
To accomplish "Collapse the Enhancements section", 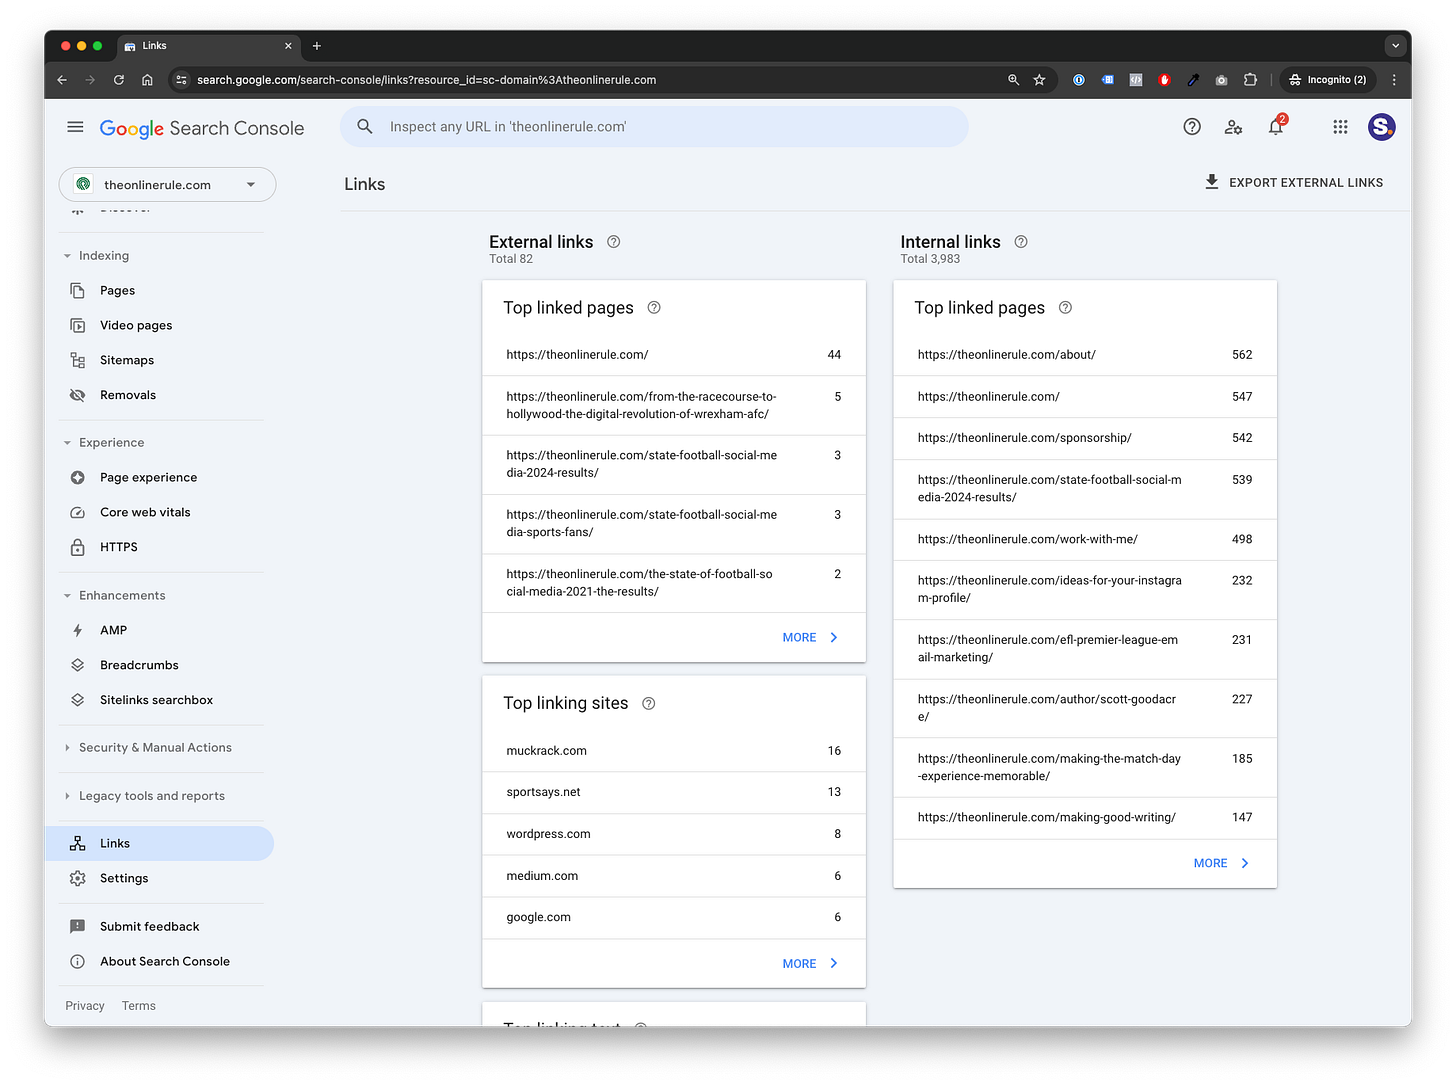I will (68, 596).
